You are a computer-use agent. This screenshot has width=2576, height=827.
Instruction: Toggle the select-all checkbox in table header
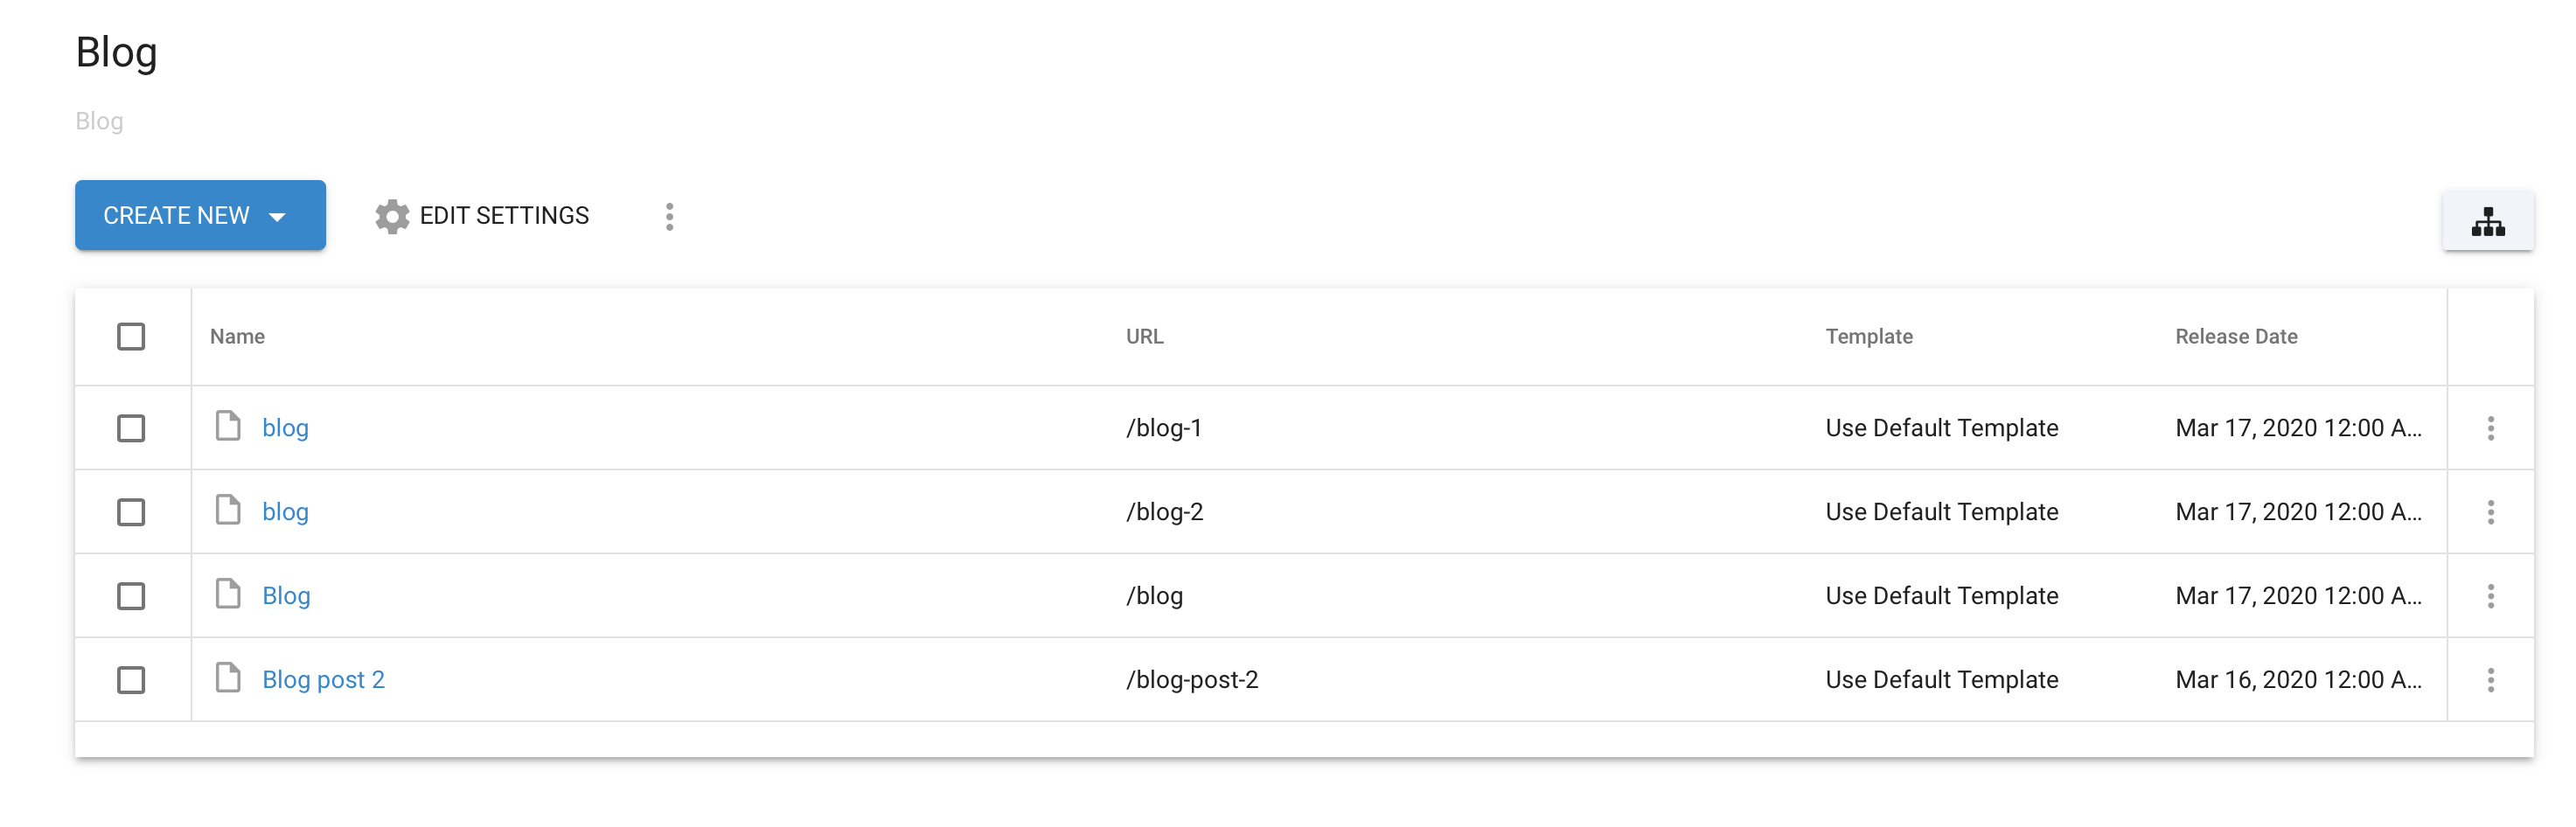[x=131, y=336]
